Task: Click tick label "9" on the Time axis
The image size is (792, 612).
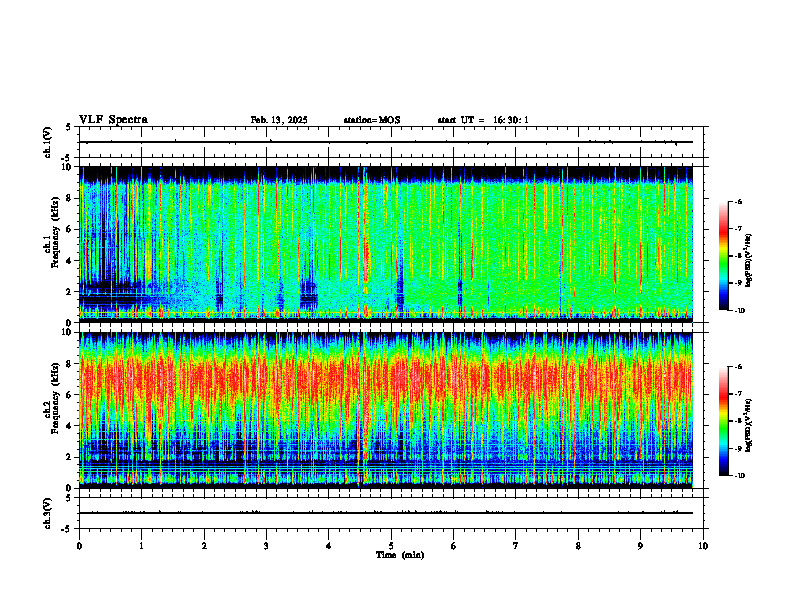Action: tap(640, 546)
